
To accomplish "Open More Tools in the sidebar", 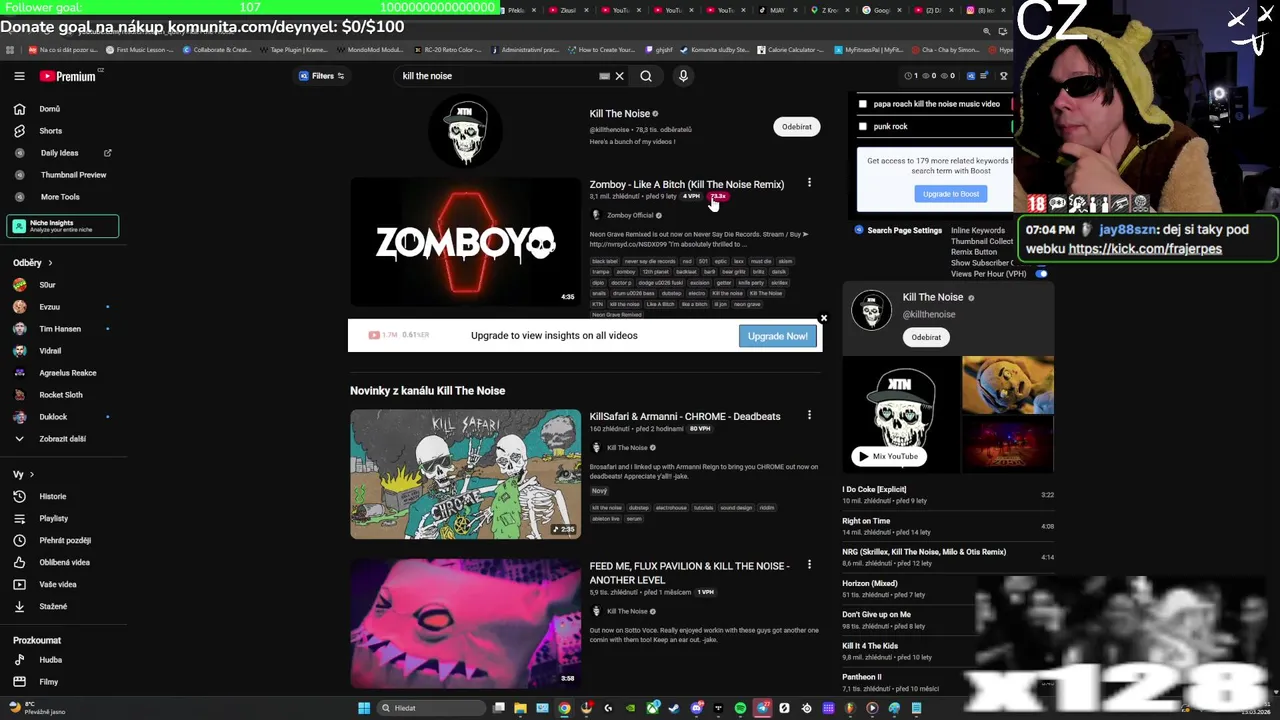I will tap(60, 197).
